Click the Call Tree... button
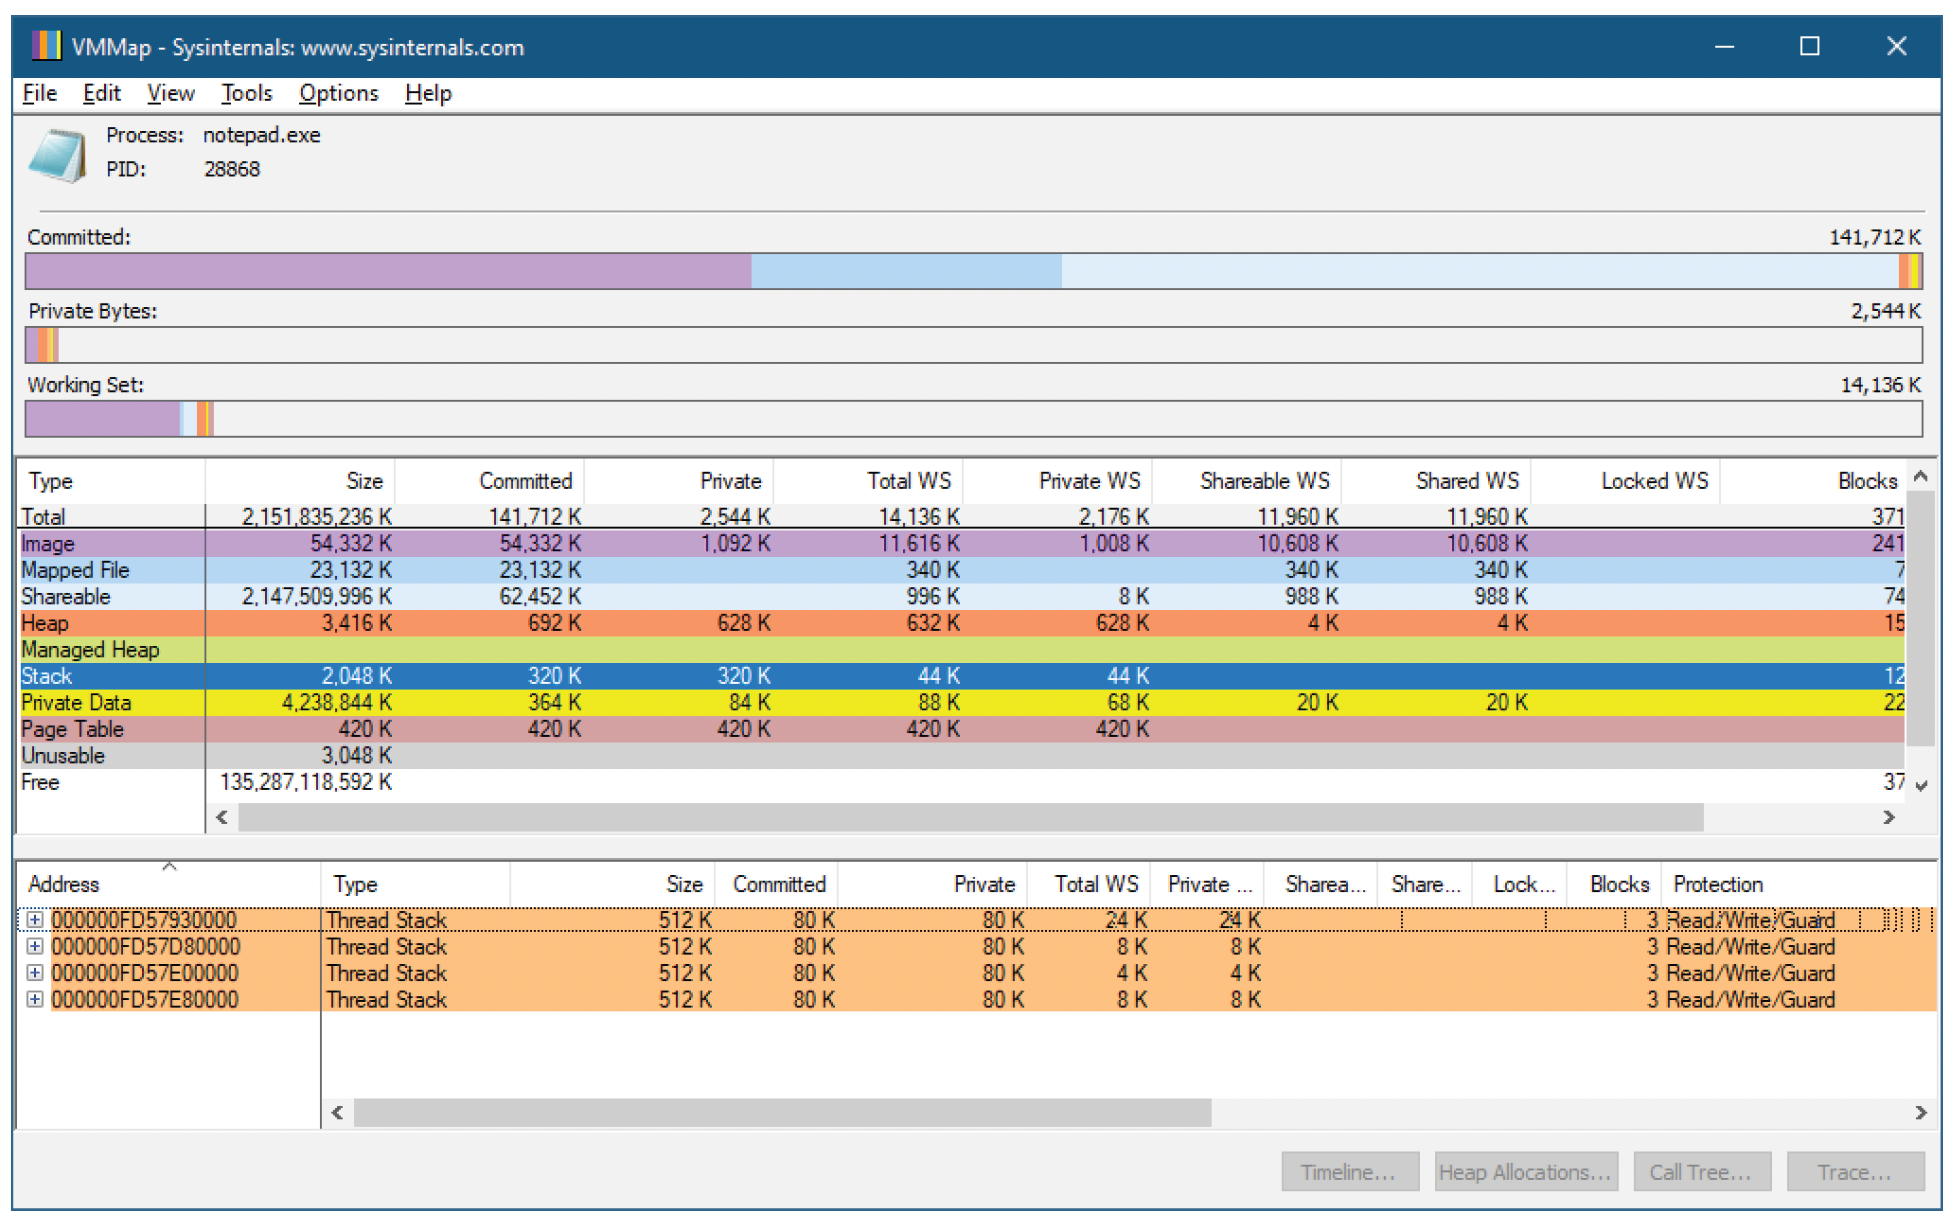 pos(1702,1172)
